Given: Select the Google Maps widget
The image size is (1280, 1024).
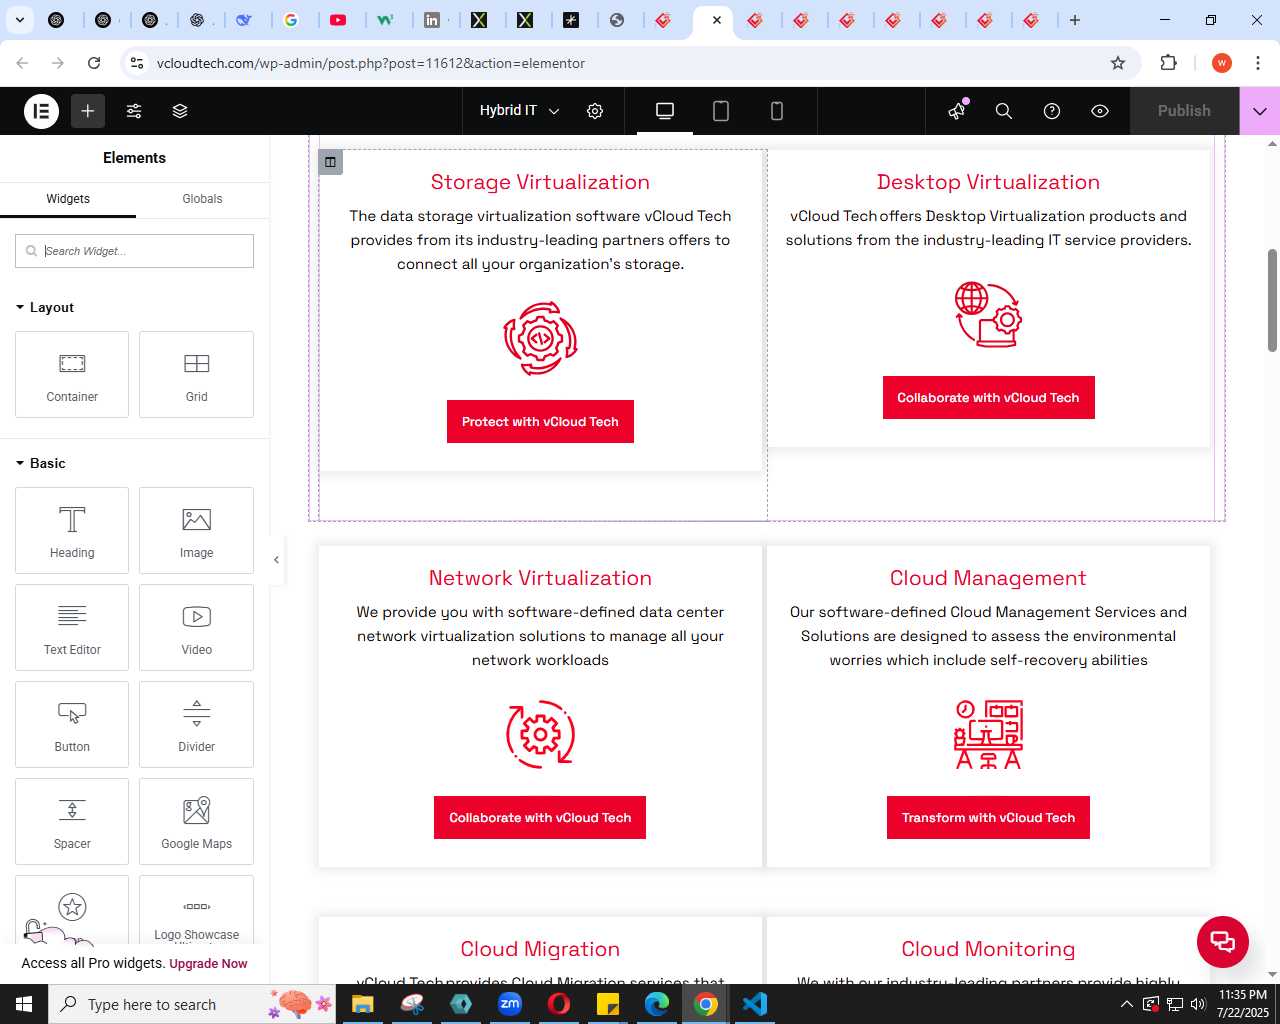Looking at the screenshot, I should (x=196, y=821).
